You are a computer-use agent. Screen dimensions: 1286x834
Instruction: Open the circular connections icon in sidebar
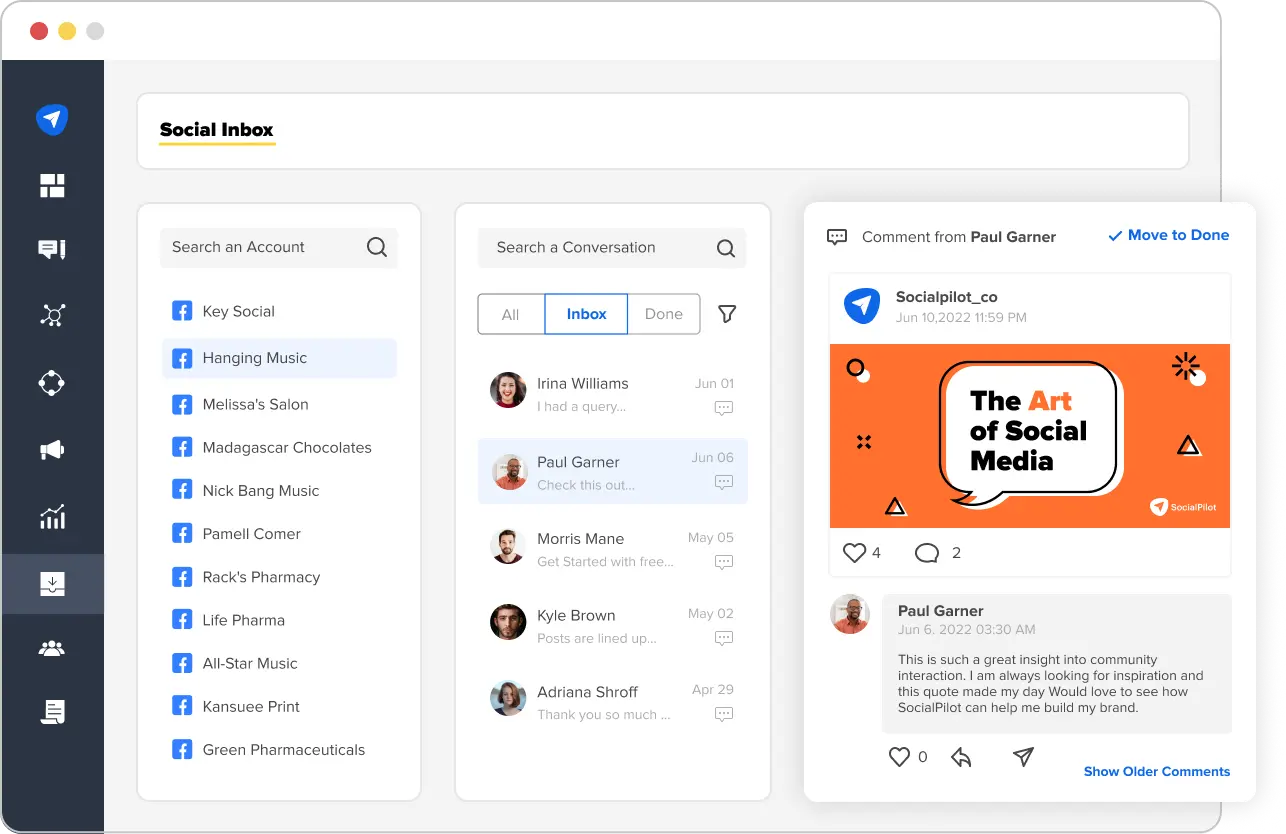pos(52,383)
